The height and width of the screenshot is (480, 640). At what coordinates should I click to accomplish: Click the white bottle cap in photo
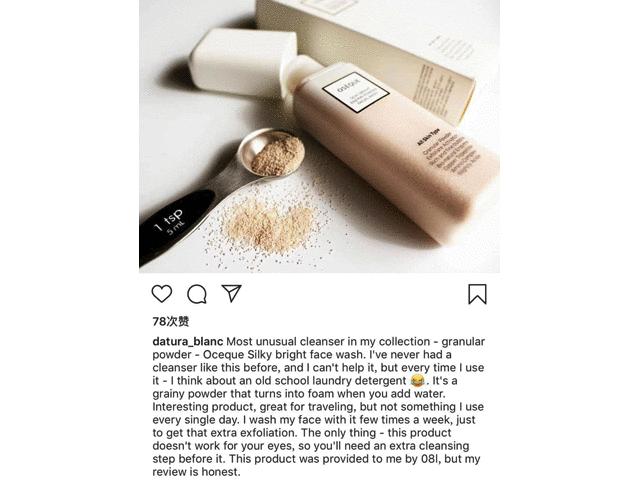(x=244, y=61)
